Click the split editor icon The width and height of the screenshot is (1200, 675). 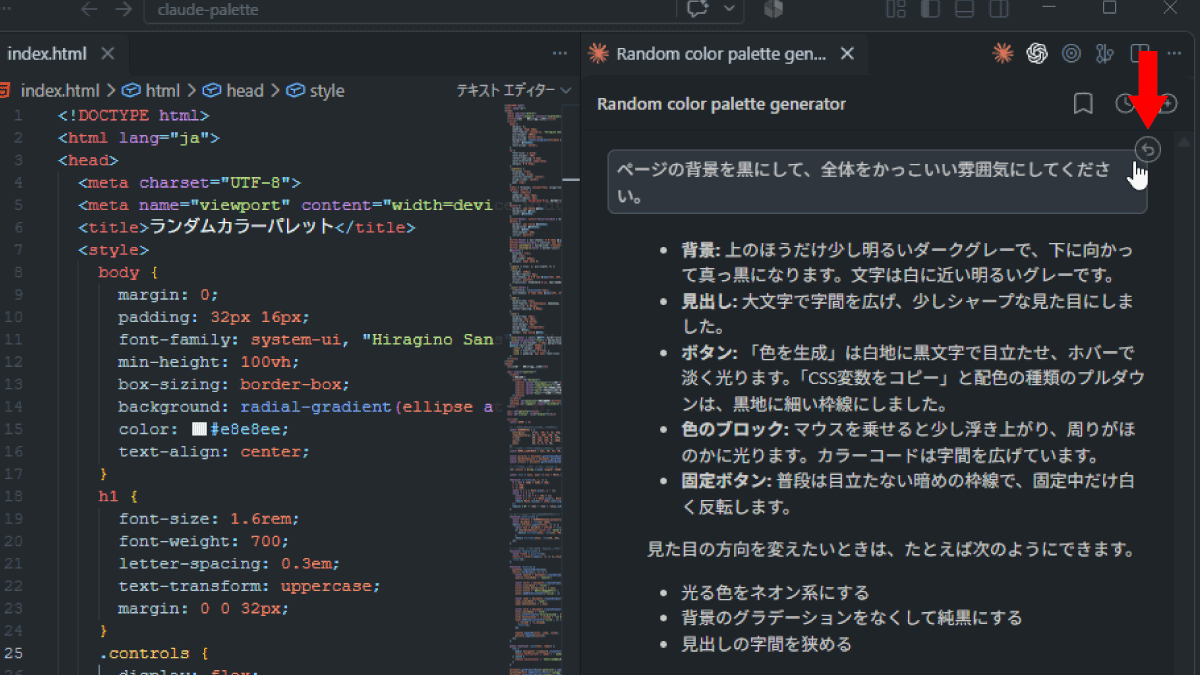1138,53
